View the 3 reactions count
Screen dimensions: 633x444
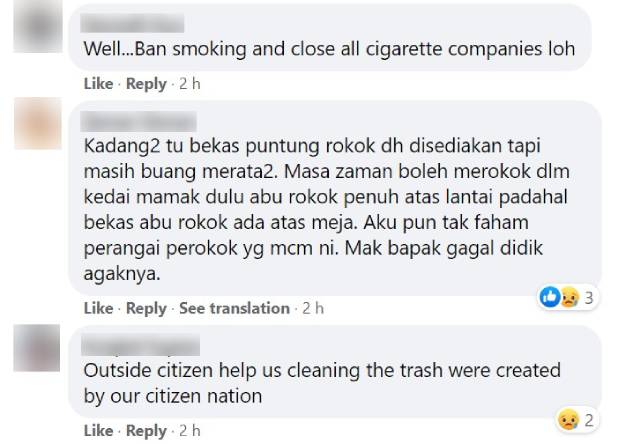pyautogui.click(x=589, y=298)
